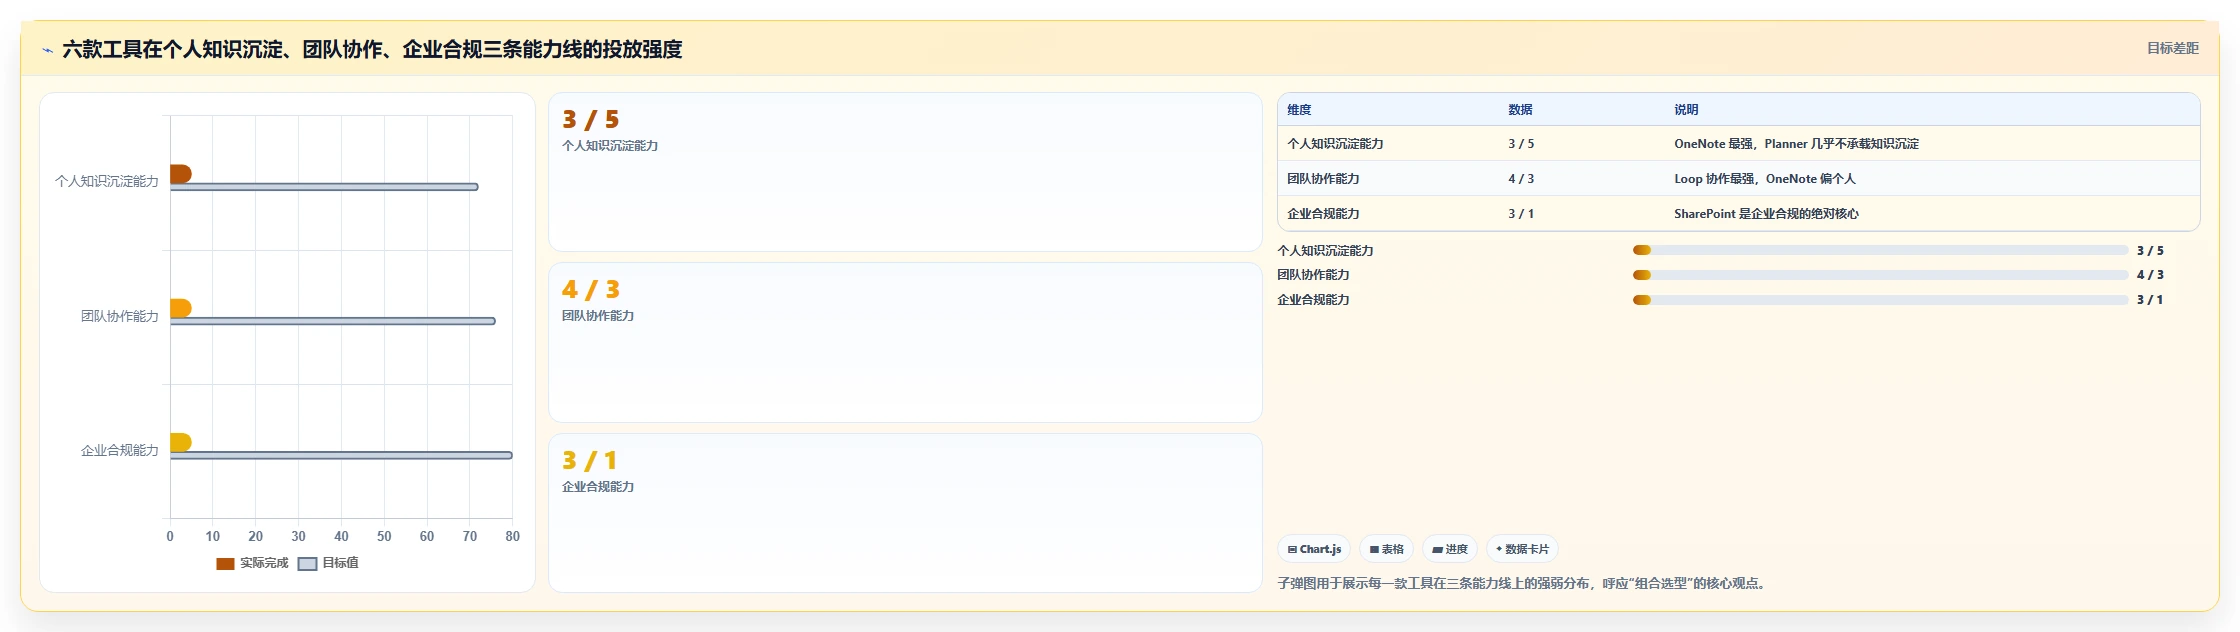Toggle the 目标值 series in the chart legend
Viewport: 2240px width, 632px height.
coord(328,563)
